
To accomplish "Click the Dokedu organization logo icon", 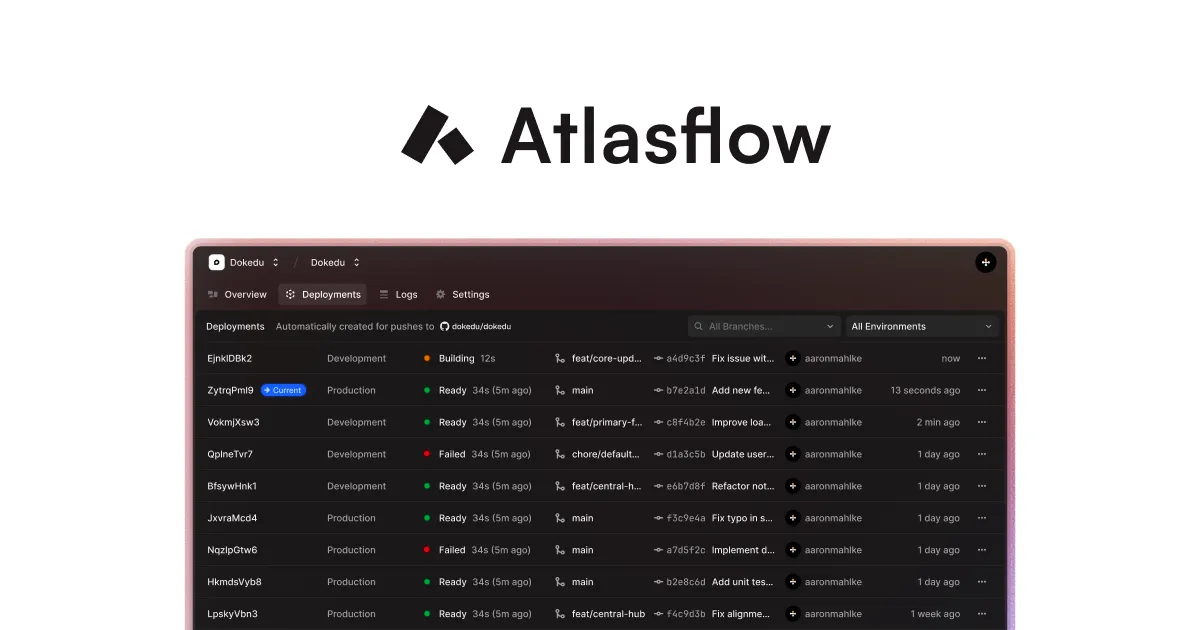I will (216, 262).
